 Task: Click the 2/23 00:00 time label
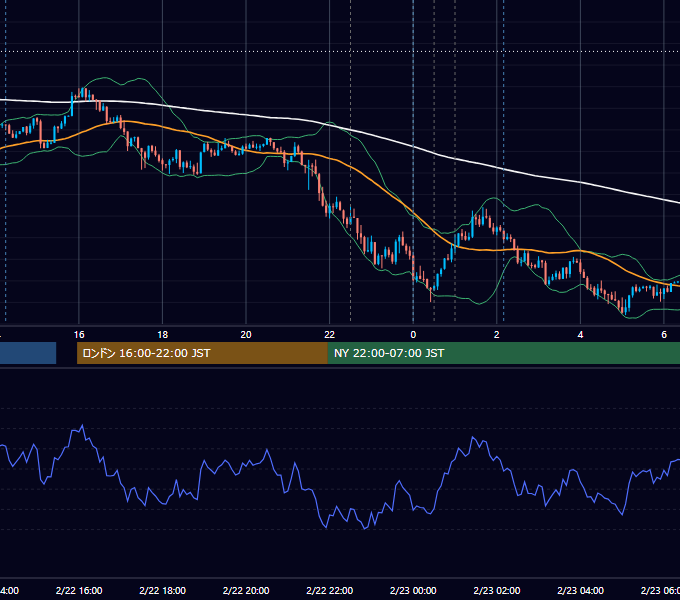[413, 591]
